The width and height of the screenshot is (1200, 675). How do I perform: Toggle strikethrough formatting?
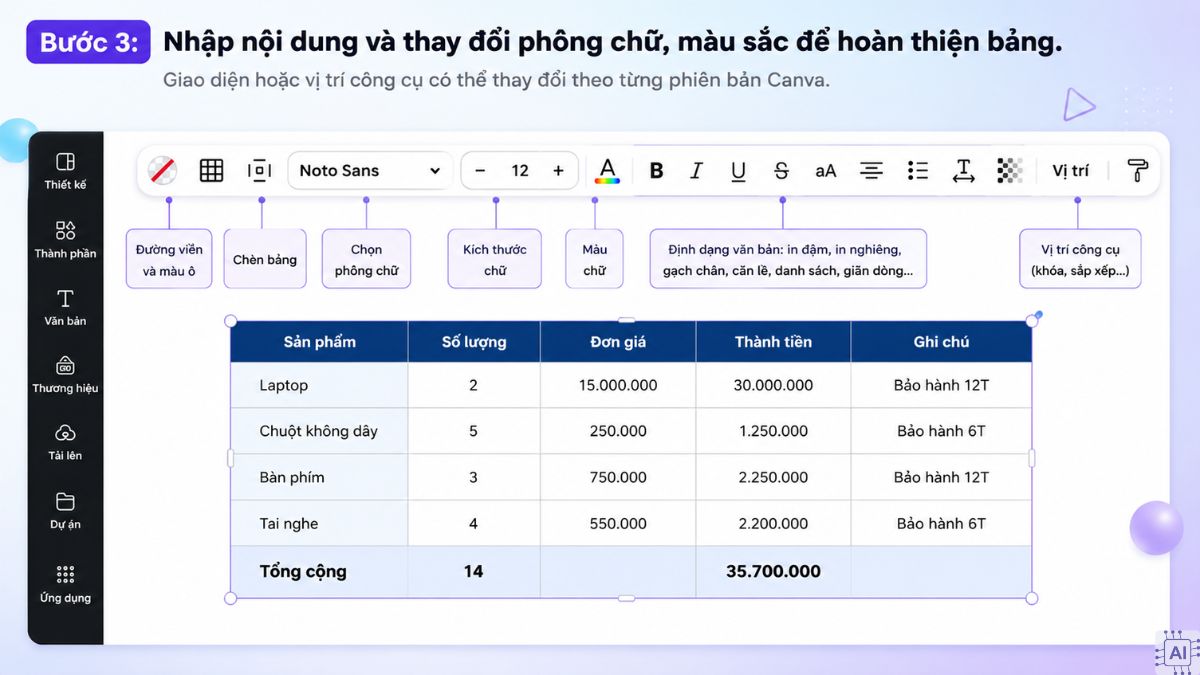coord(781,171)
